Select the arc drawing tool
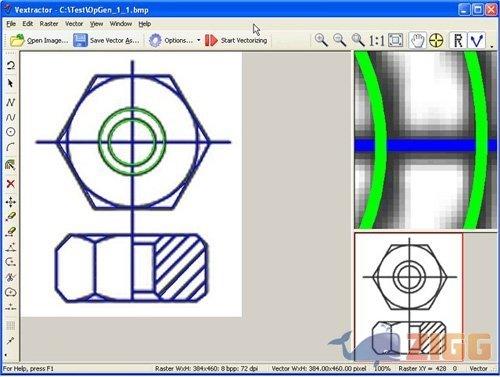This screenshot has width=500, height=377. 10,147
